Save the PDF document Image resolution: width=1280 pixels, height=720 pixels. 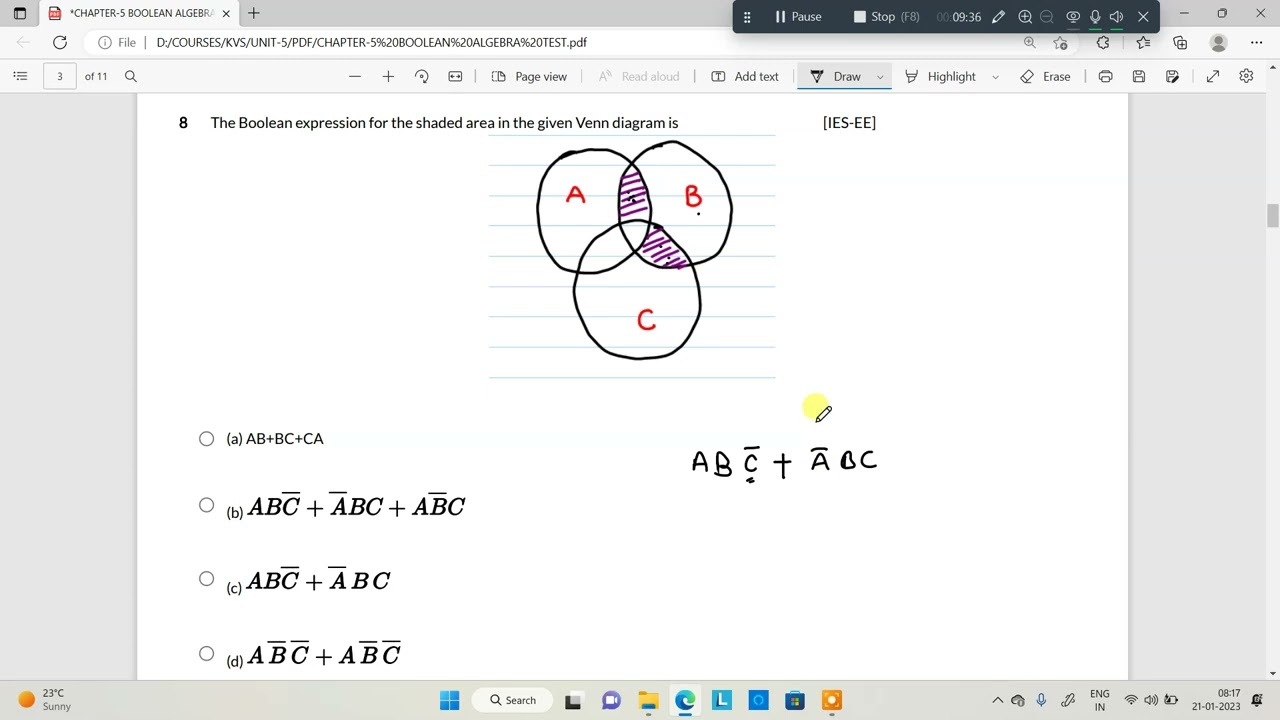pos(1139,76)
